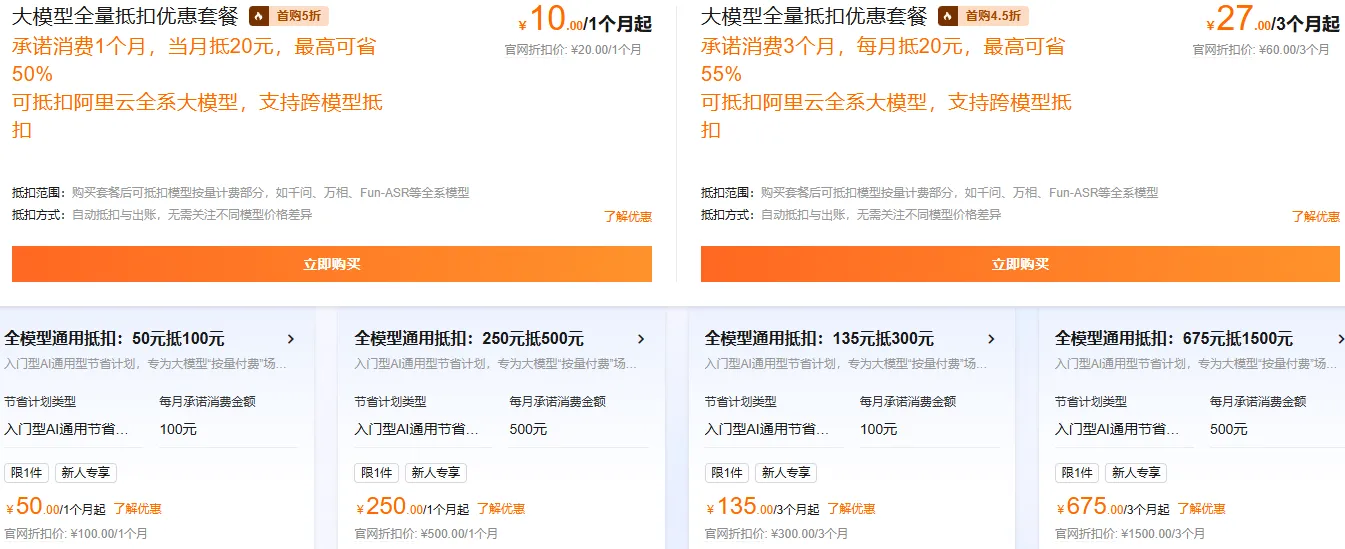This screenshot has height=549, width=1345.
Task: Open 了解优惠 link in the ¥10.00 package
Action: click(628, 216)
